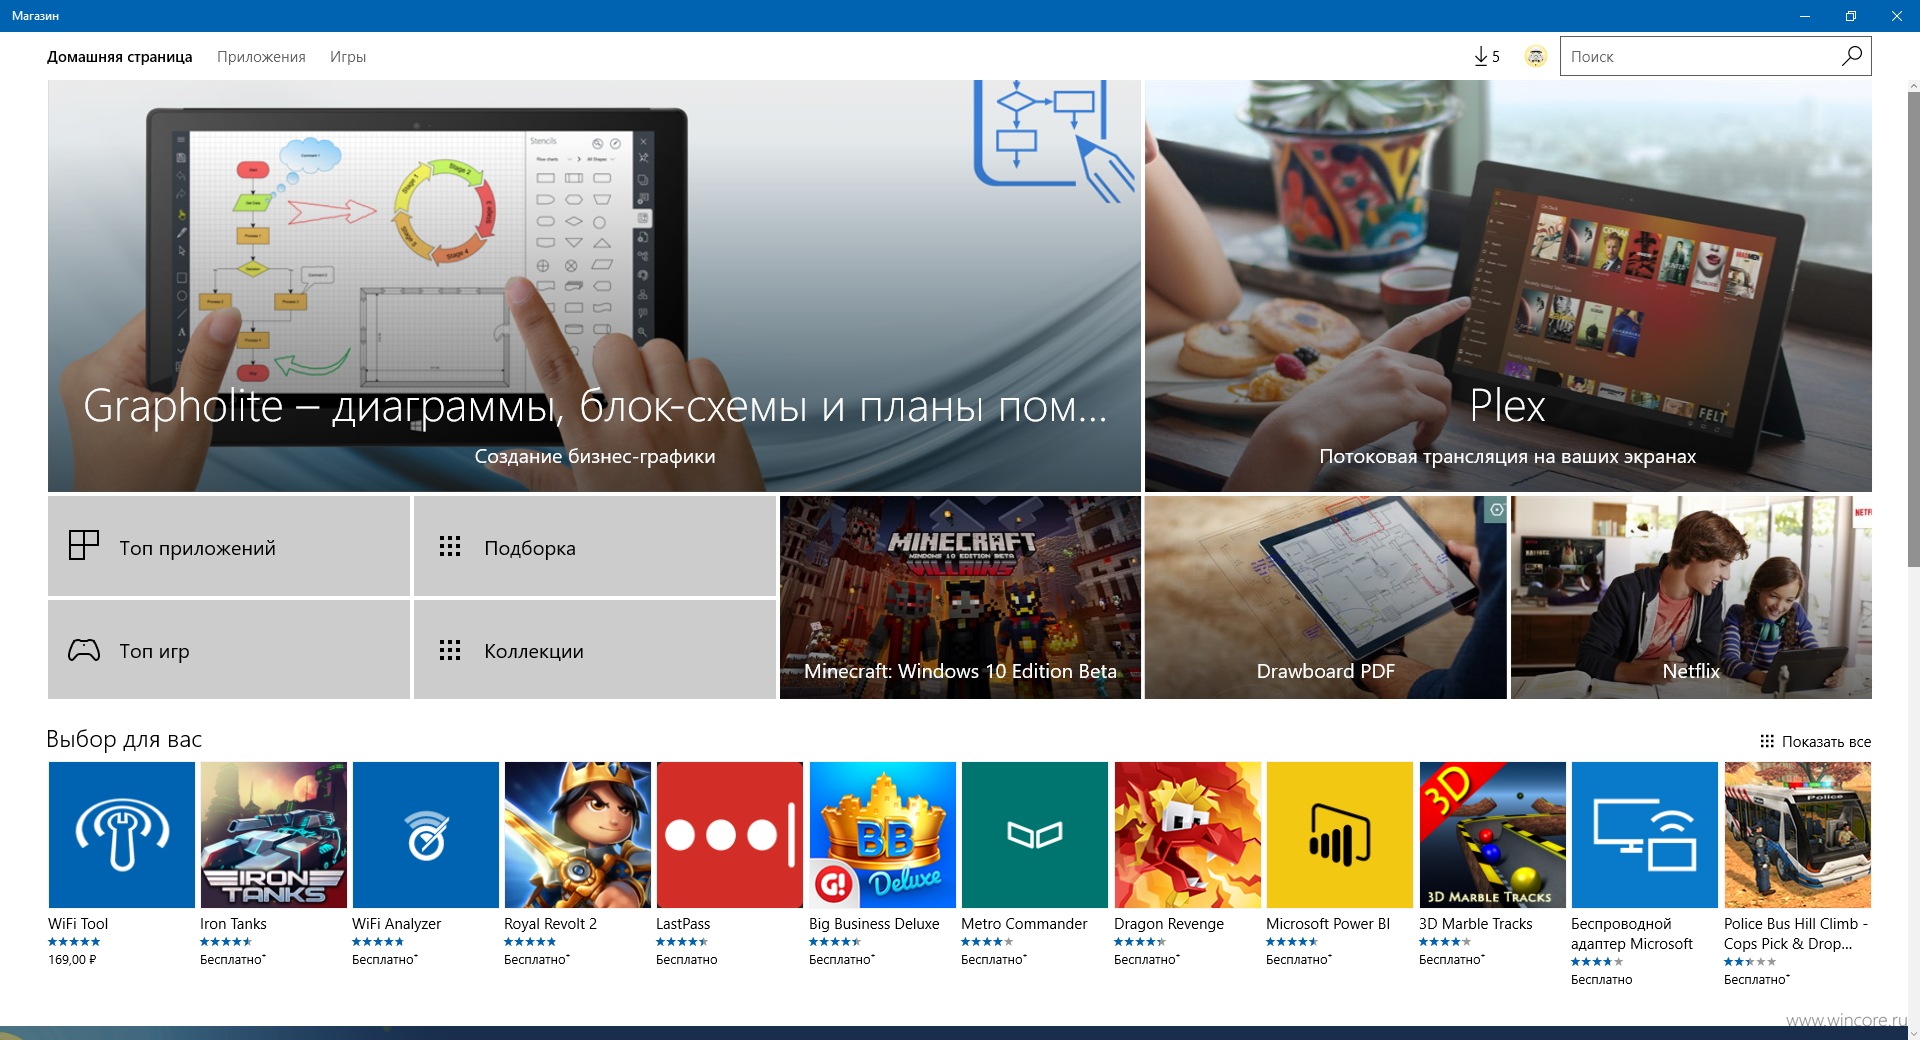The height and width of the screenshot is (1040, 1920).
Task: Open Microsoft Power BI app icon
Action: pos(1339,835)
